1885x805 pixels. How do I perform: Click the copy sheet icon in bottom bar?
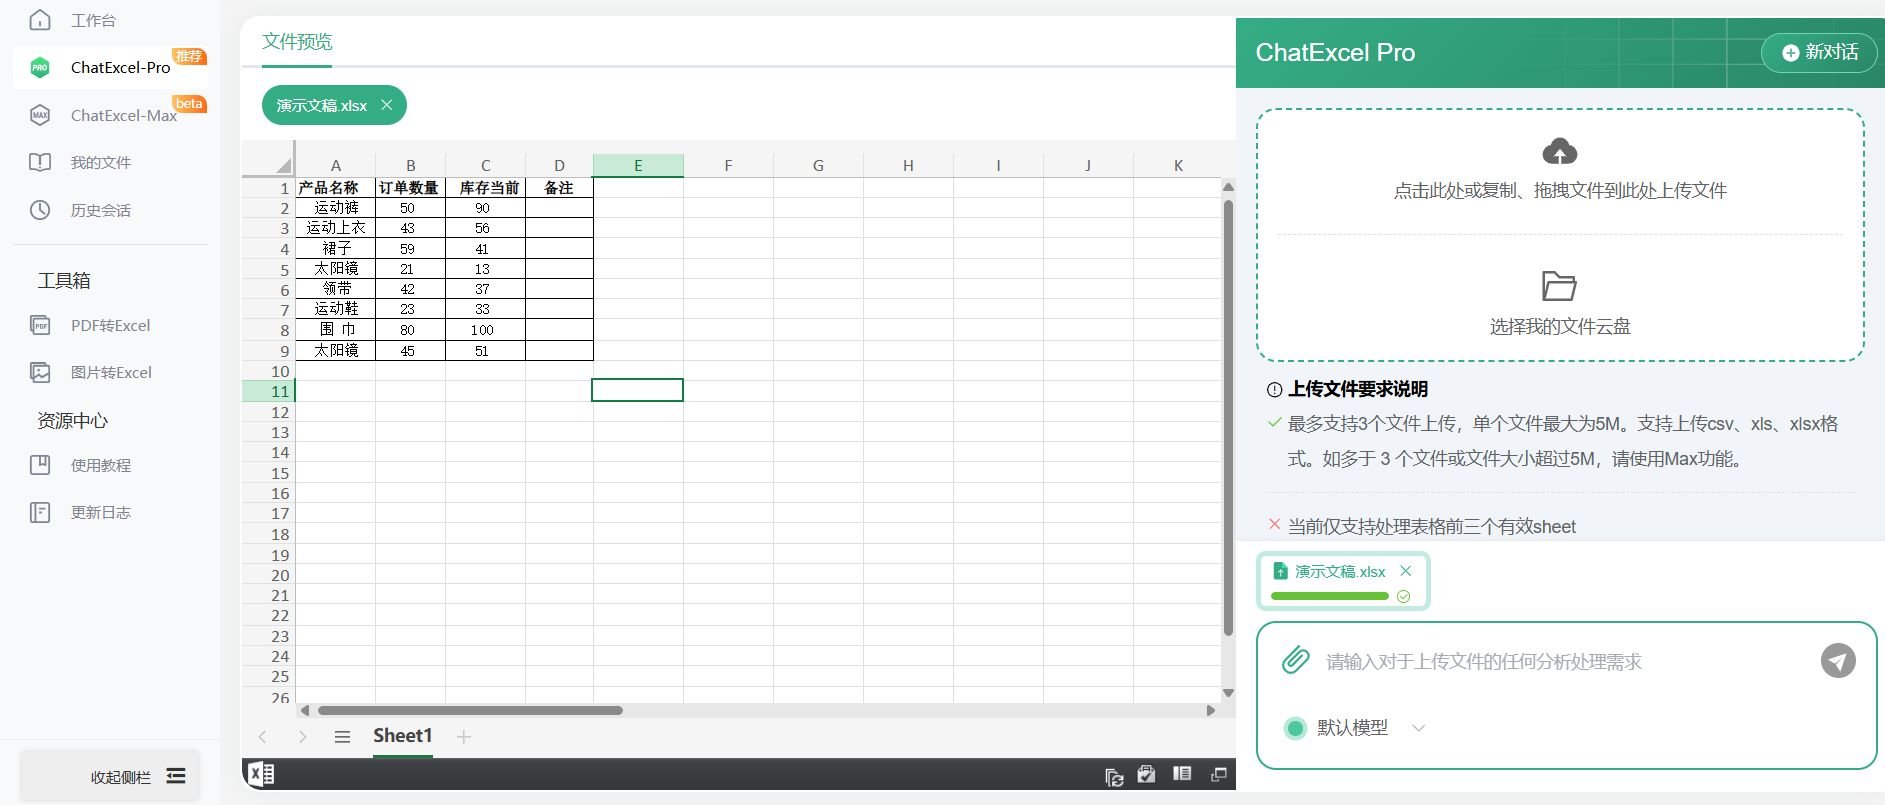[1114, 776]
